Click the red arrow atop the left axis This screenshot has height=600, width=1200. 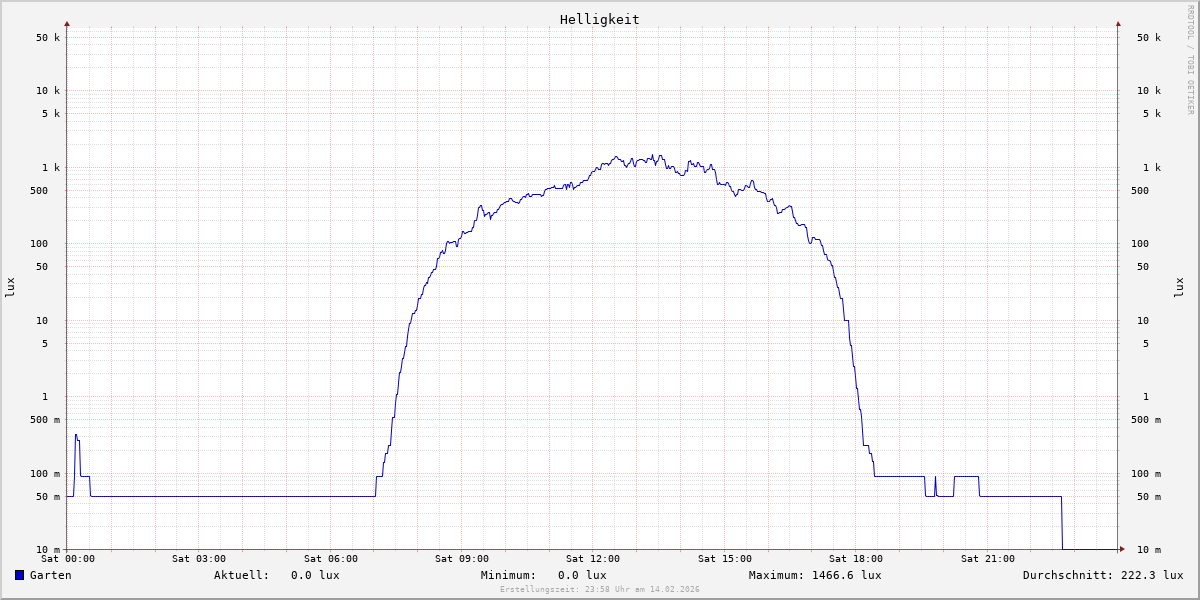[67, 23]
